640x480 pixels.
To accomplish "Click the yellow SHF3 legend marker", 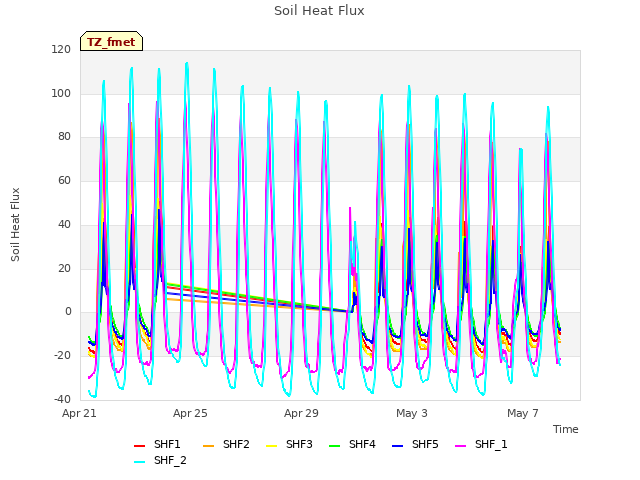I will (x=271, y=446).
